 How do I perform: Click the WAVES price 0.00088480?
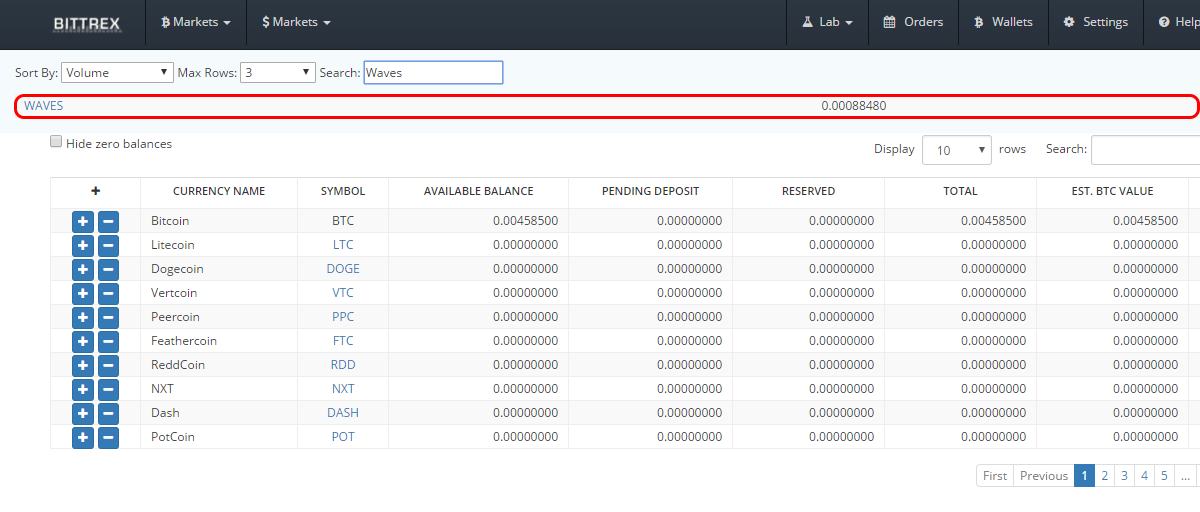tap(853, 105)
